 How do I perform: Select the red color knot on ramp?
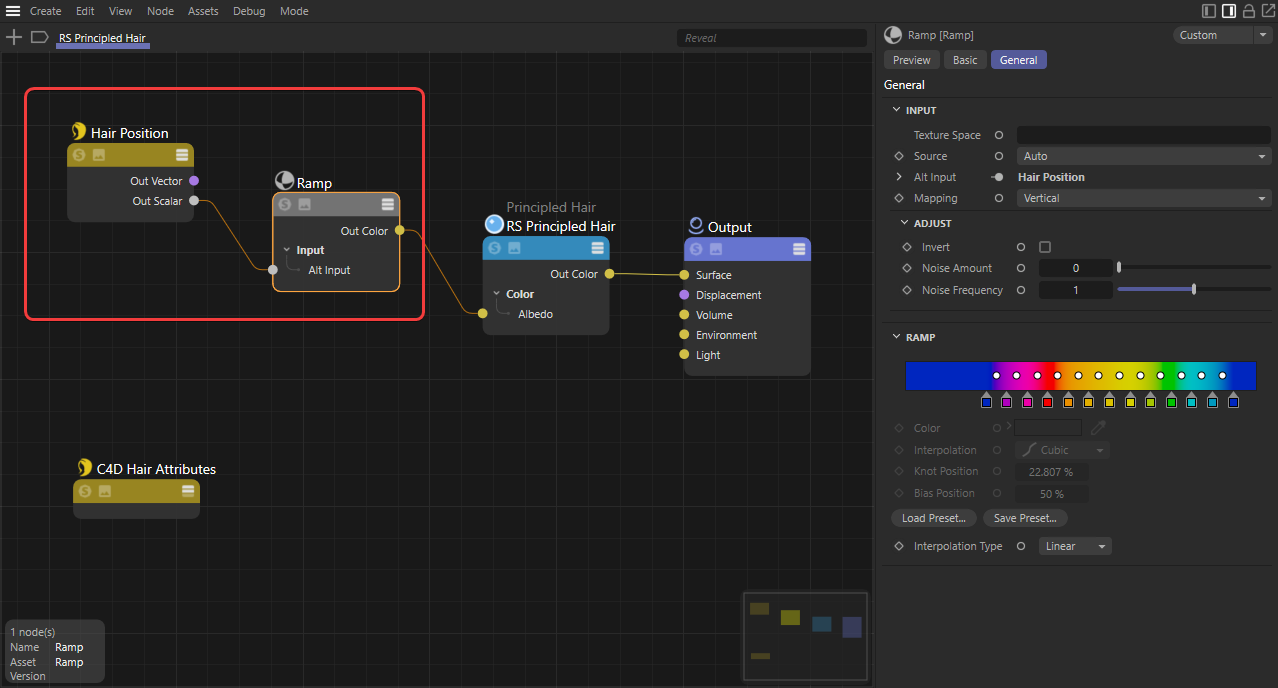1047,401
